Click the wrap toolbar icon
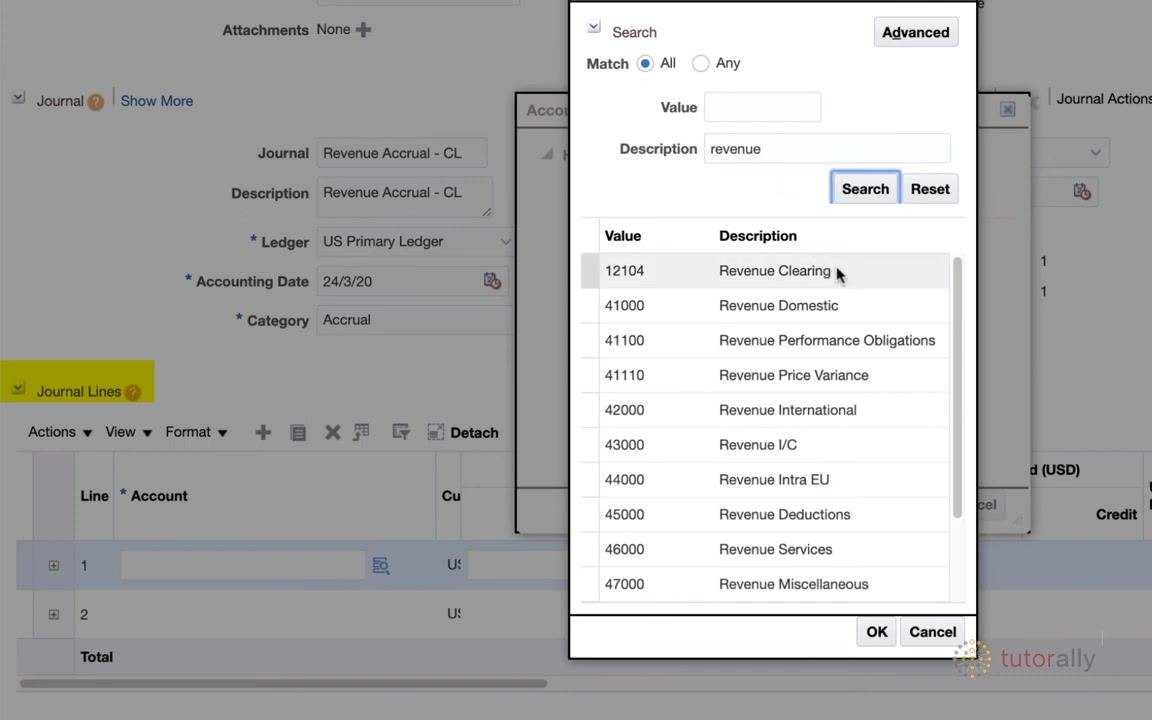Image resolution: width=1152 pixels, height=720 pixels. [400, 432]
